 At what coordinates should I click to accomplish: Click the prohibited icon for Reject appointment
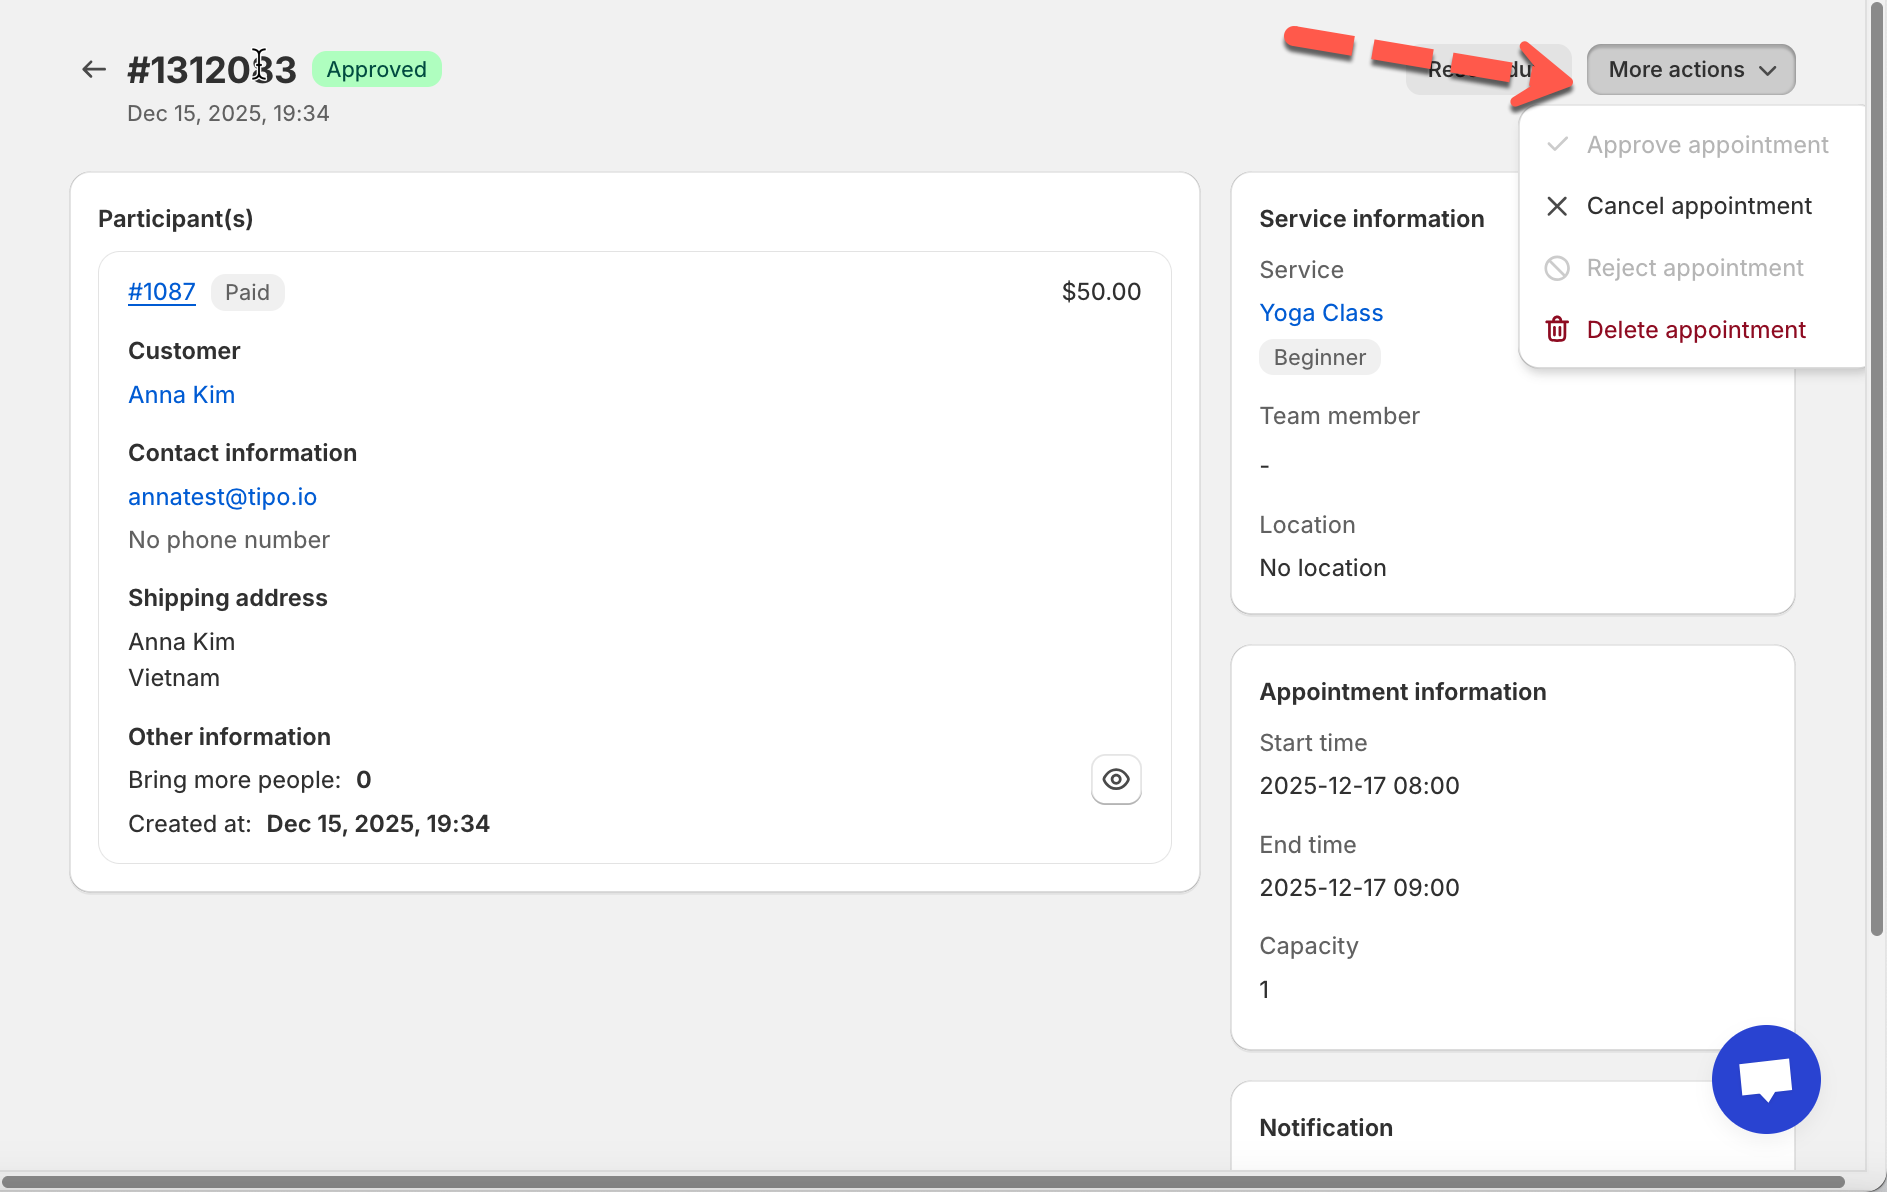coord(1557,268)
